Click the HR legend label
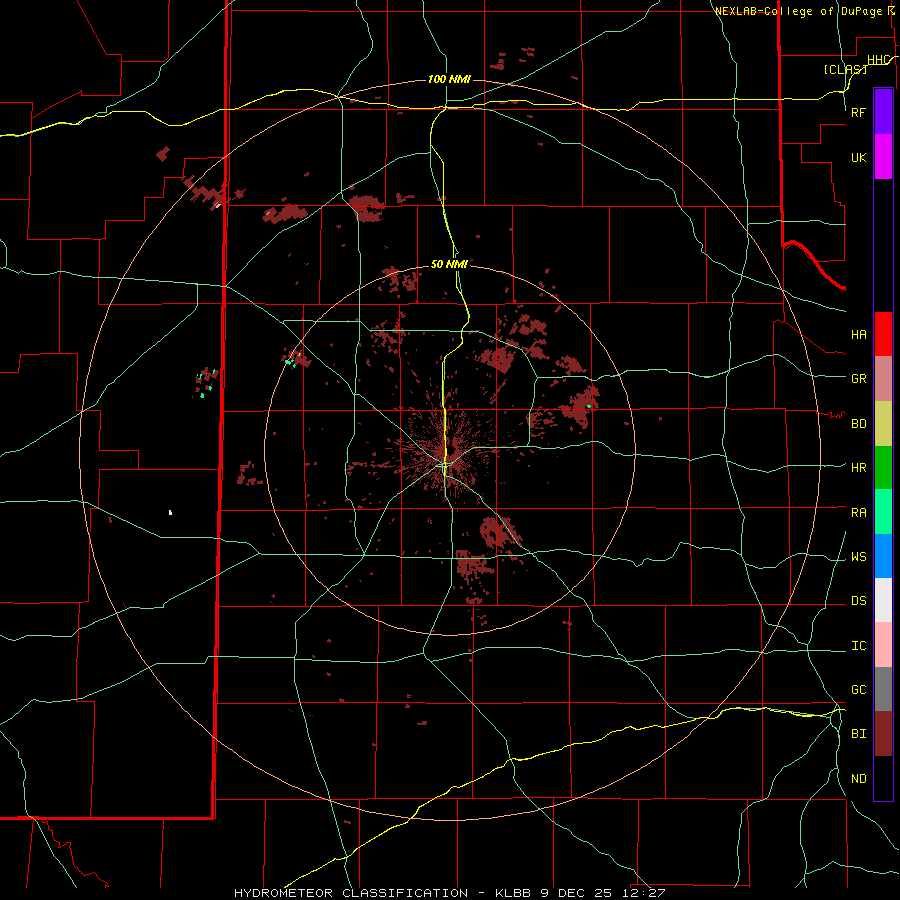This screenshot has height=900, width=900. point(858,468)
